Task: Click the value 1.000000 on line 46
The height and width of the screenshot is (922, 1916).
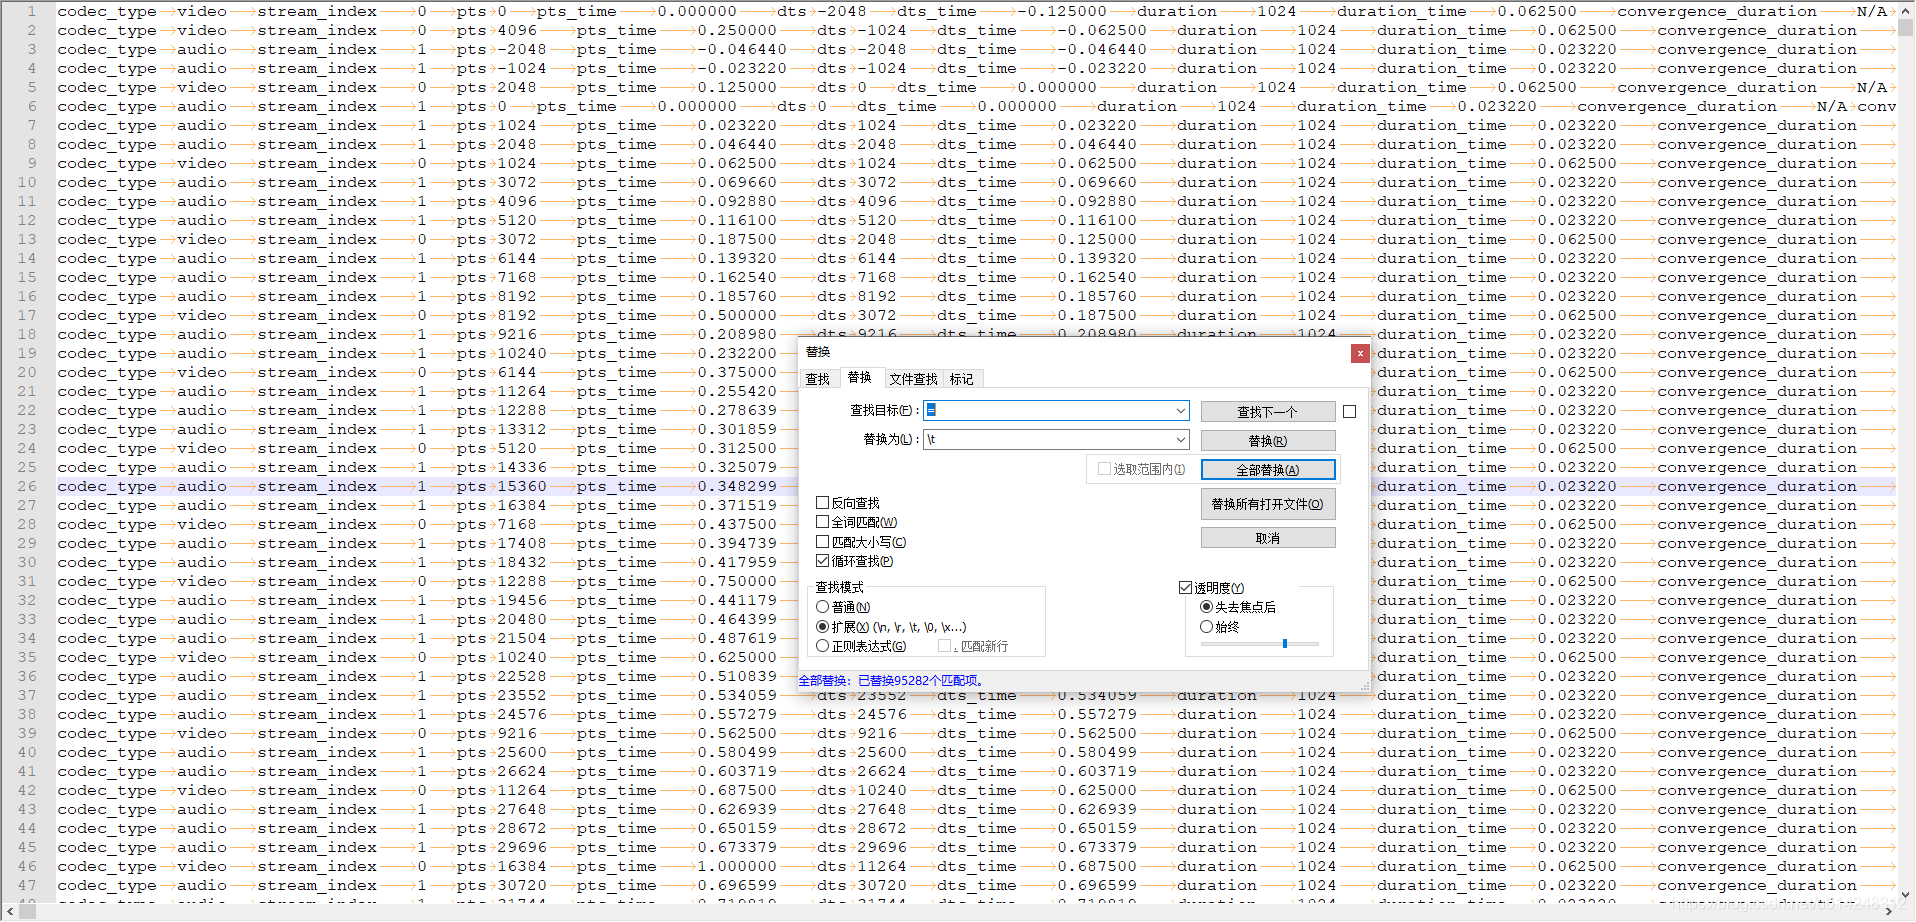Action: point(737,867)
